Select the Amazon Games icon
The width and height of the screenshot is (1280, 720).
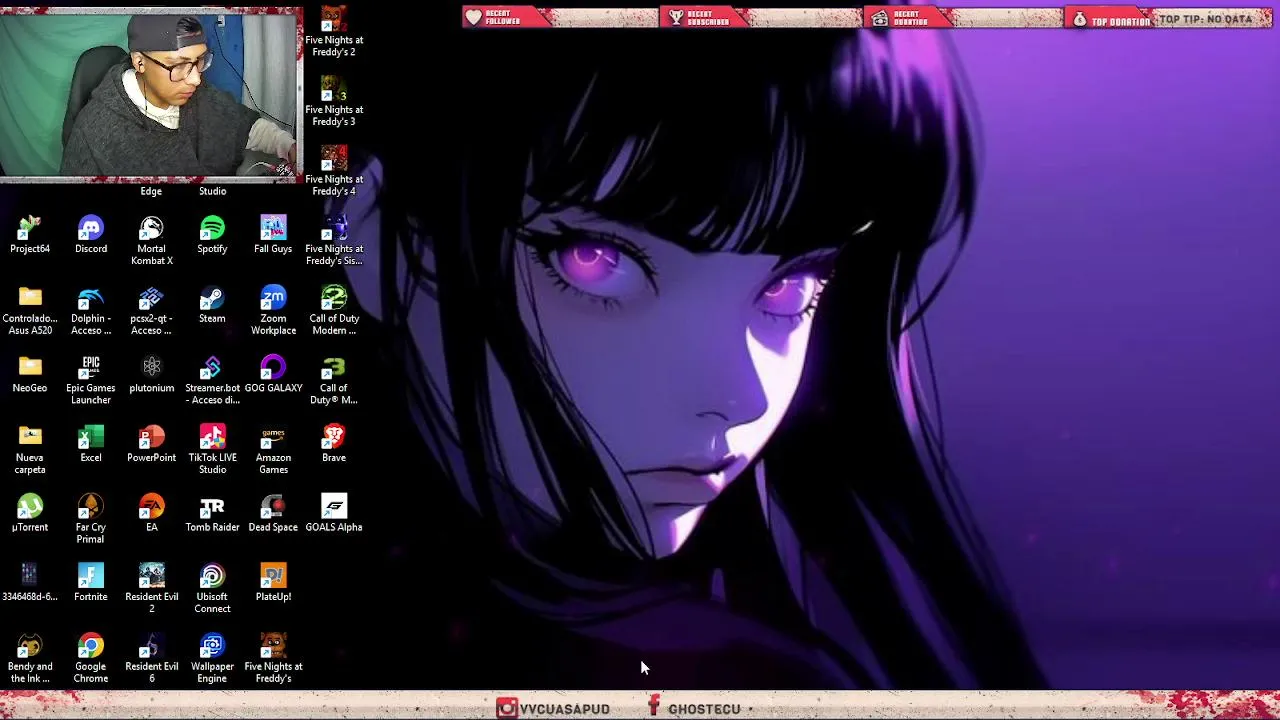pos(273,450)
